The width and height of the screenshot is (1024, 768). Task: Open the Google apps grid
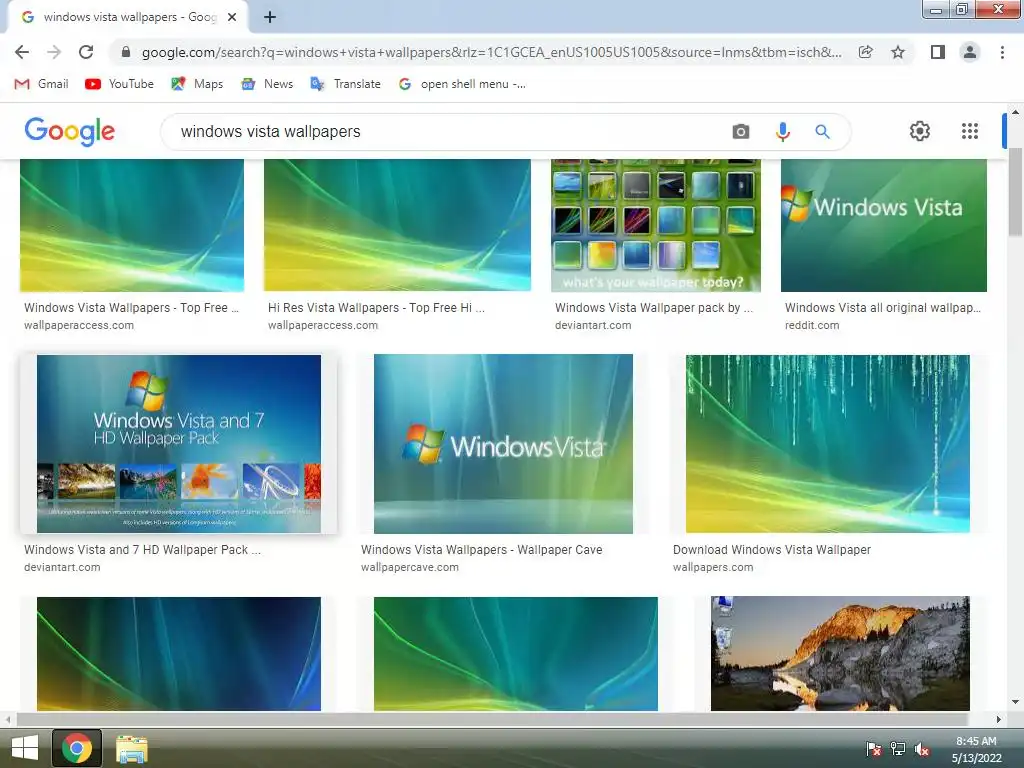coord(970,131)
